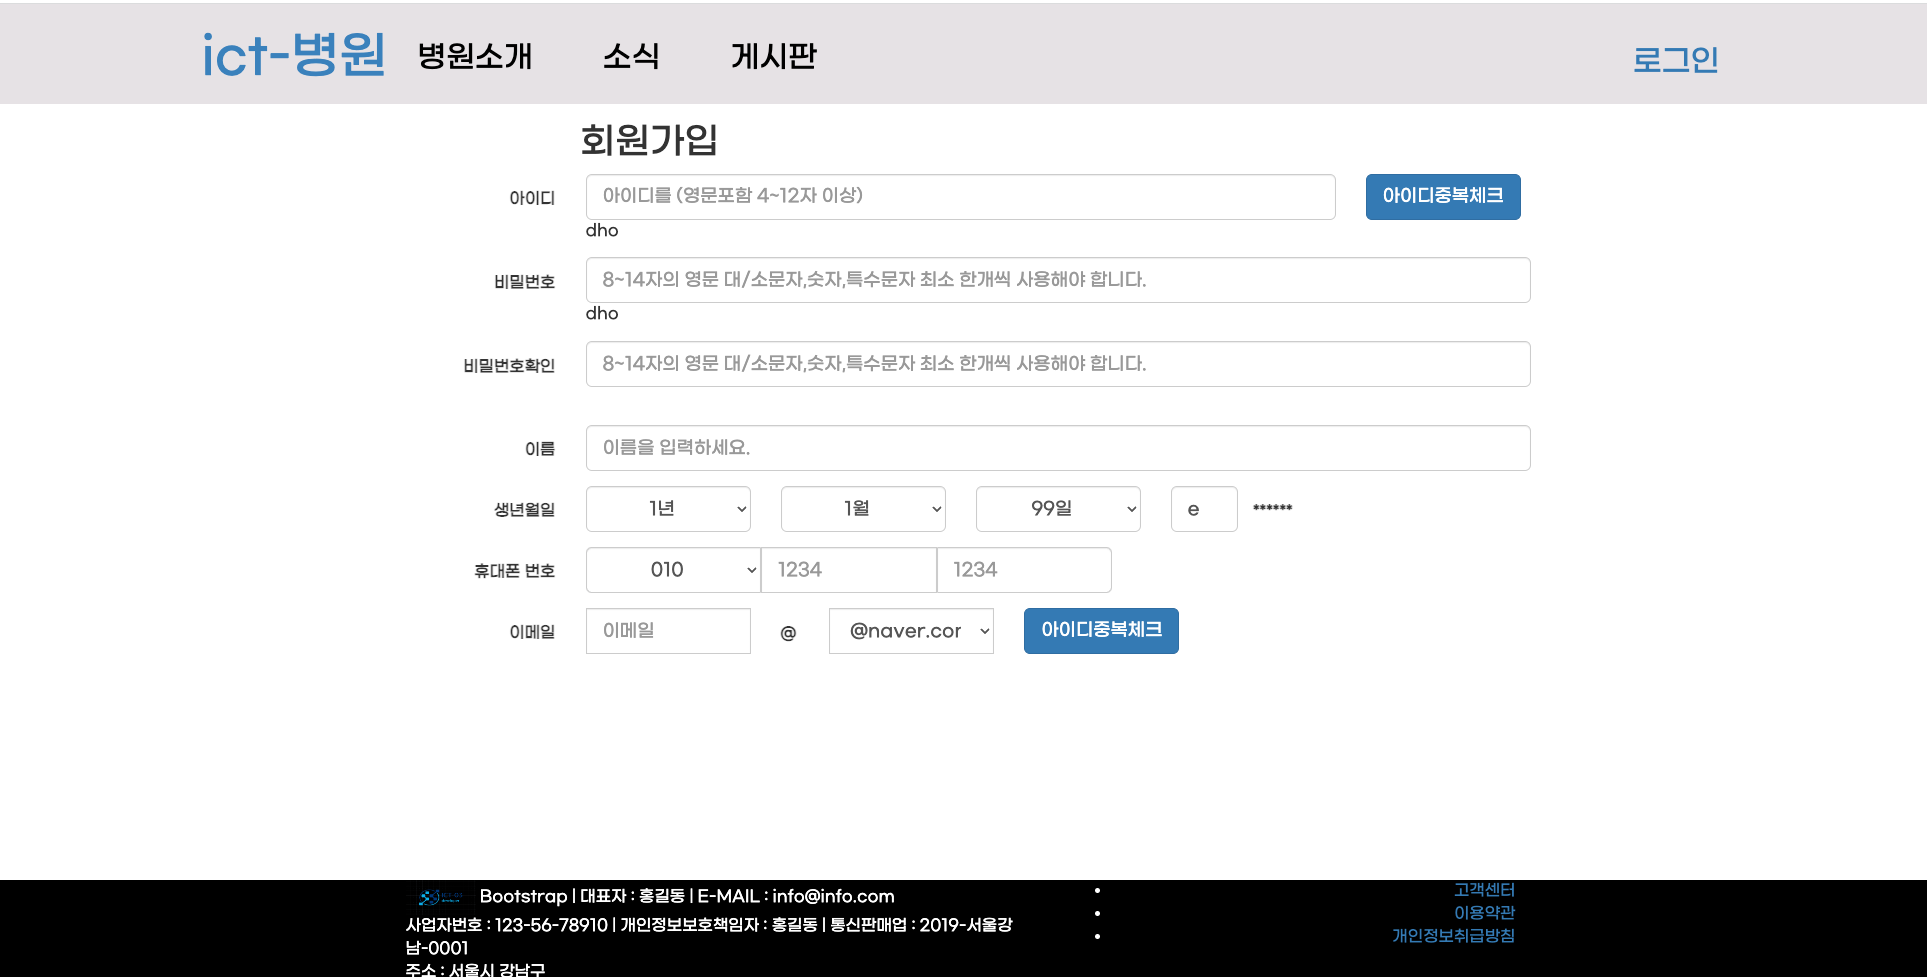The image size is (1927, 977).
Task: Click the 로그인 link at top right
Action: click(x=1676, y=60)
